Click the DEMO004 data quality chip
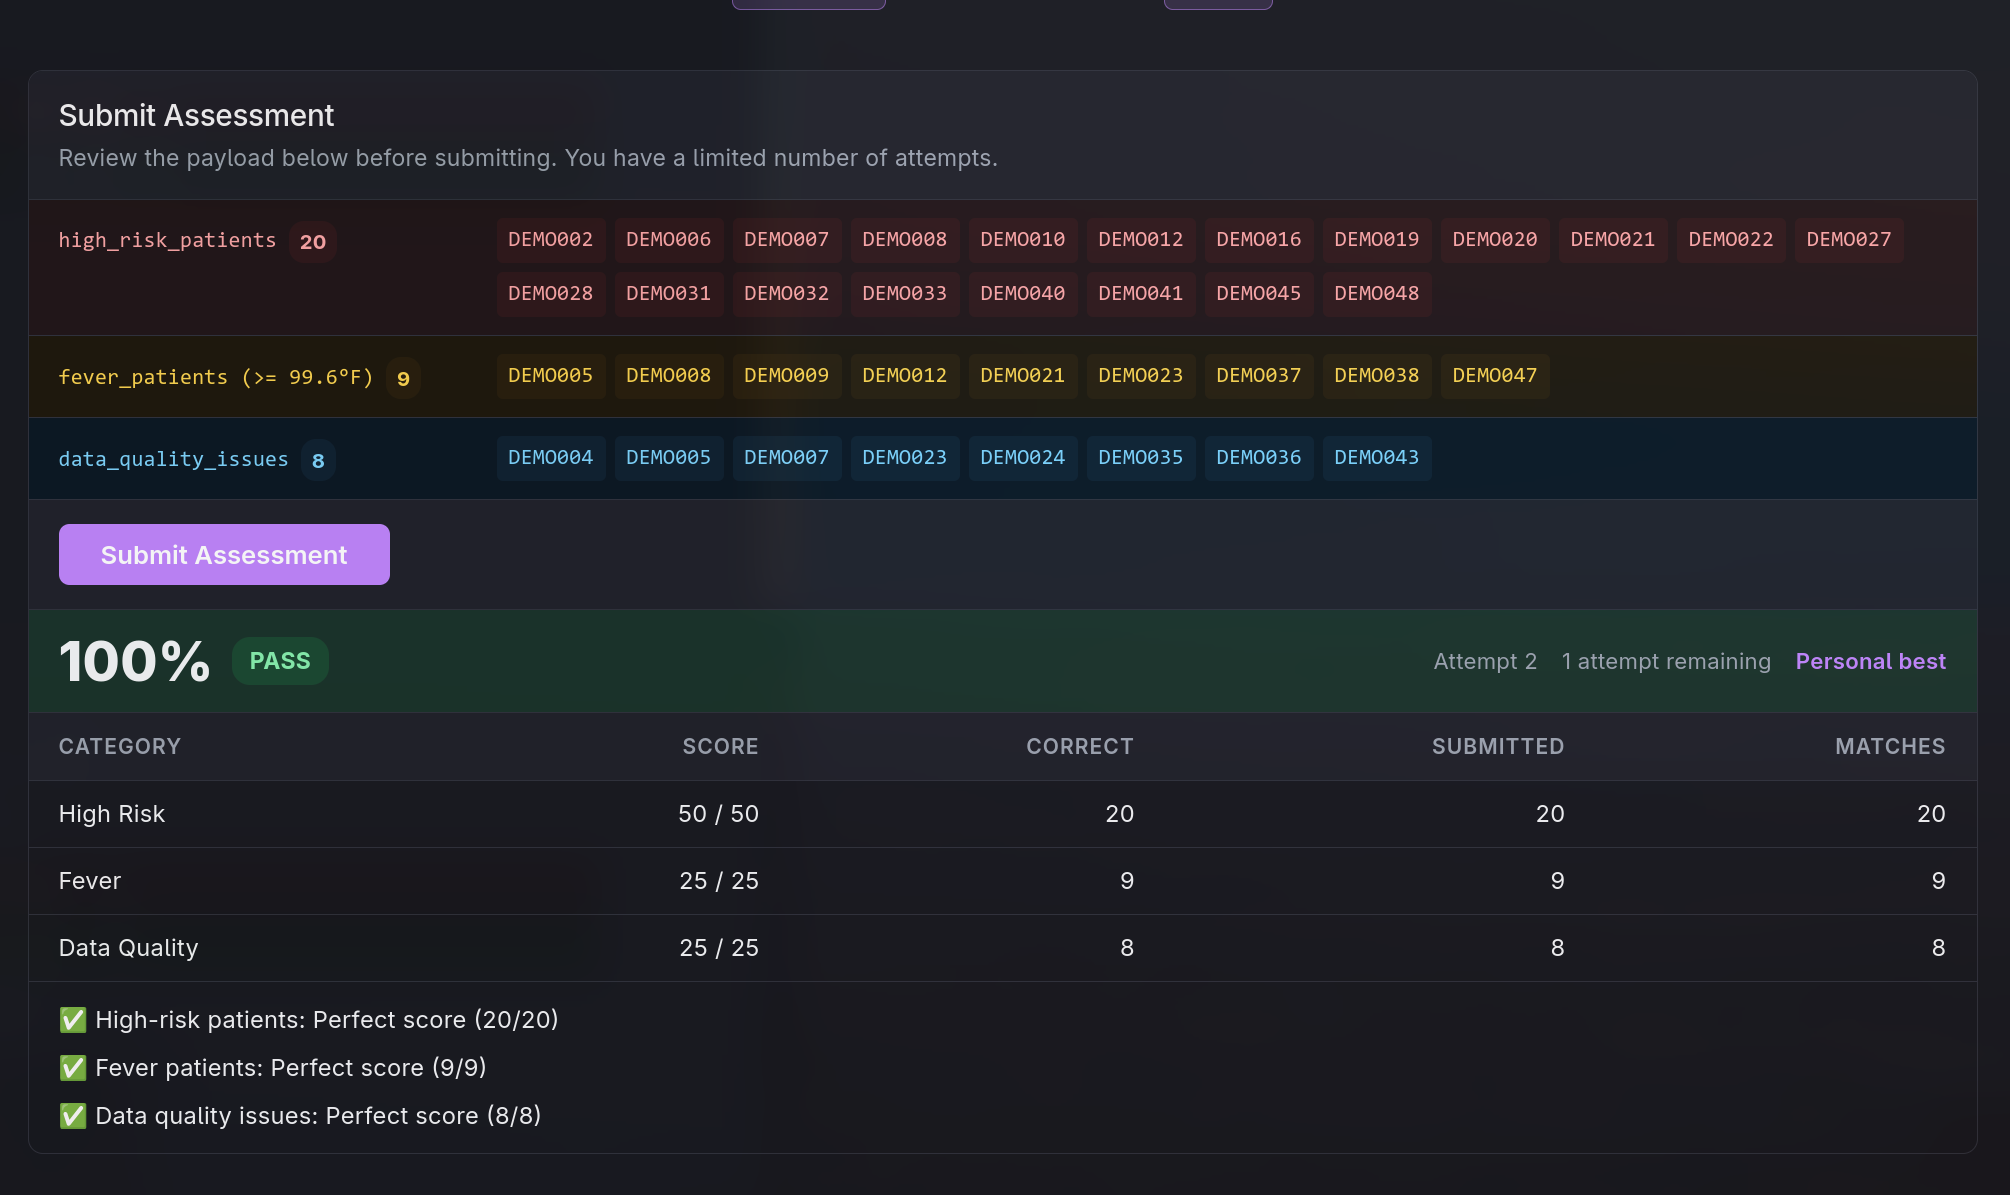This screenshot has height=1195, width=2010. click(550, 458)
